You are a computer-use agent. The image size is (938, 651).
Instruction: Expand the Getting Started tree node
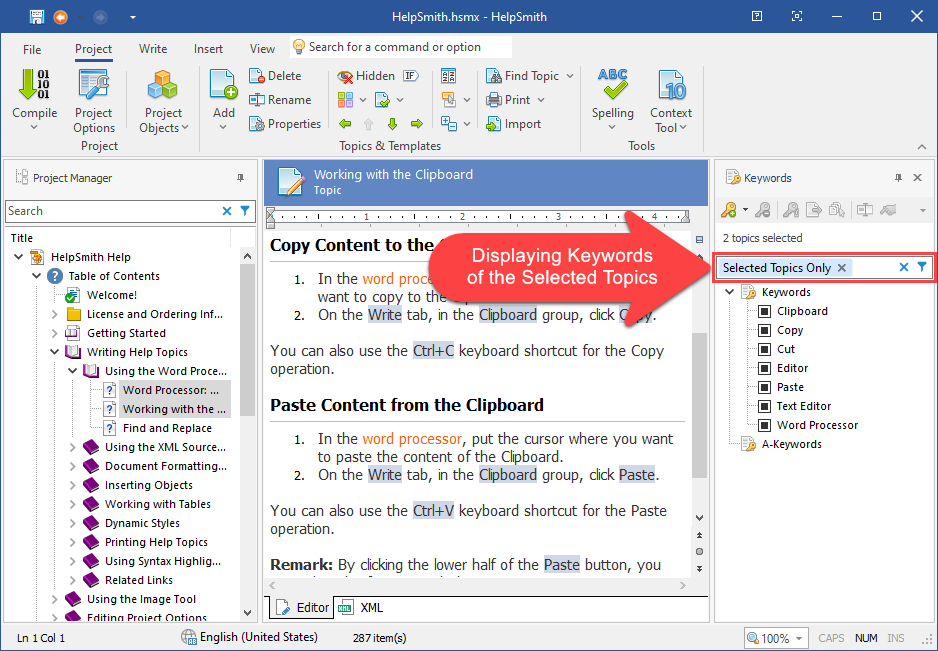tap(55, 333)
